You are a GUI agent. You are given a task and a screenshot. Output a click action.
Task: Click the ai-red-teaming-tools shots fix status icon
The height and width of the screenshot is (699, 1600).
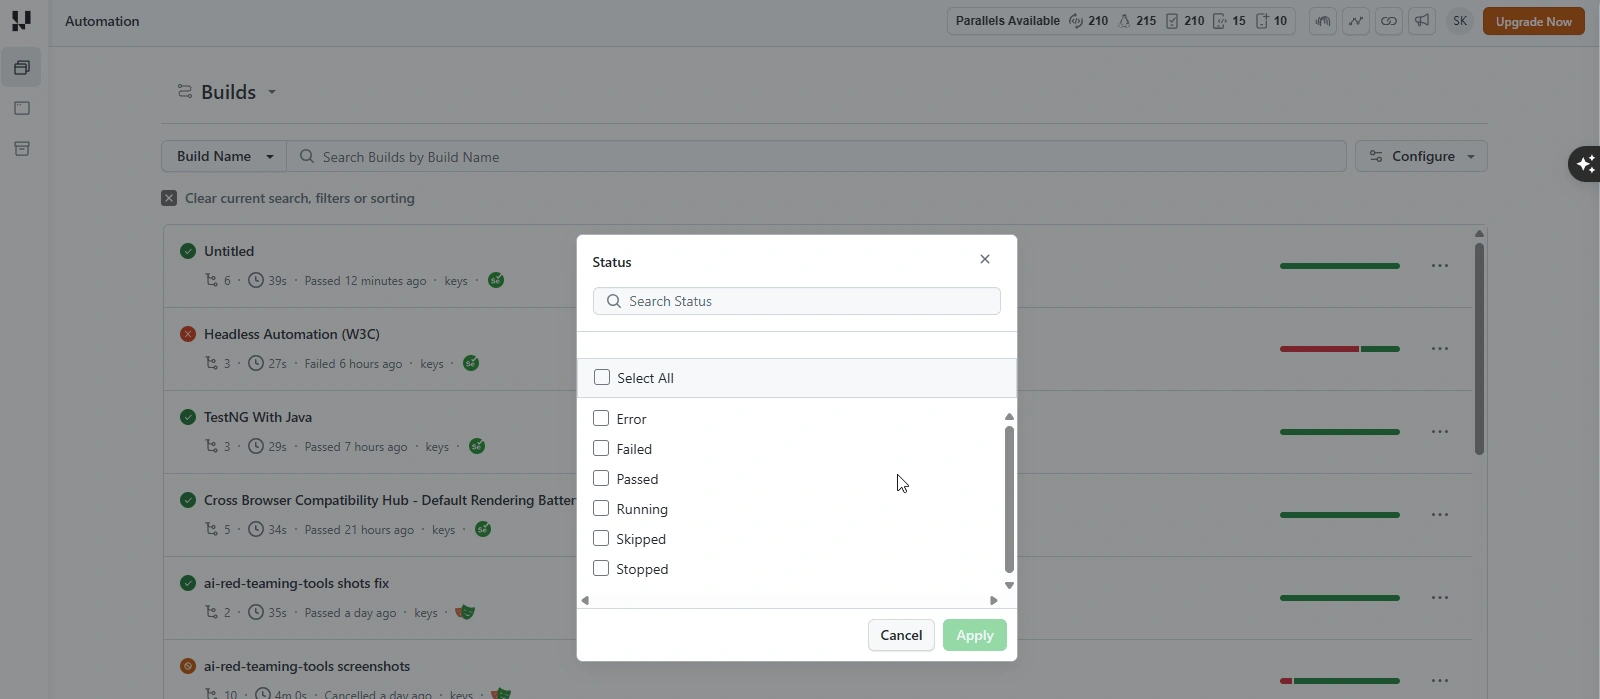(x=188, y=583)
